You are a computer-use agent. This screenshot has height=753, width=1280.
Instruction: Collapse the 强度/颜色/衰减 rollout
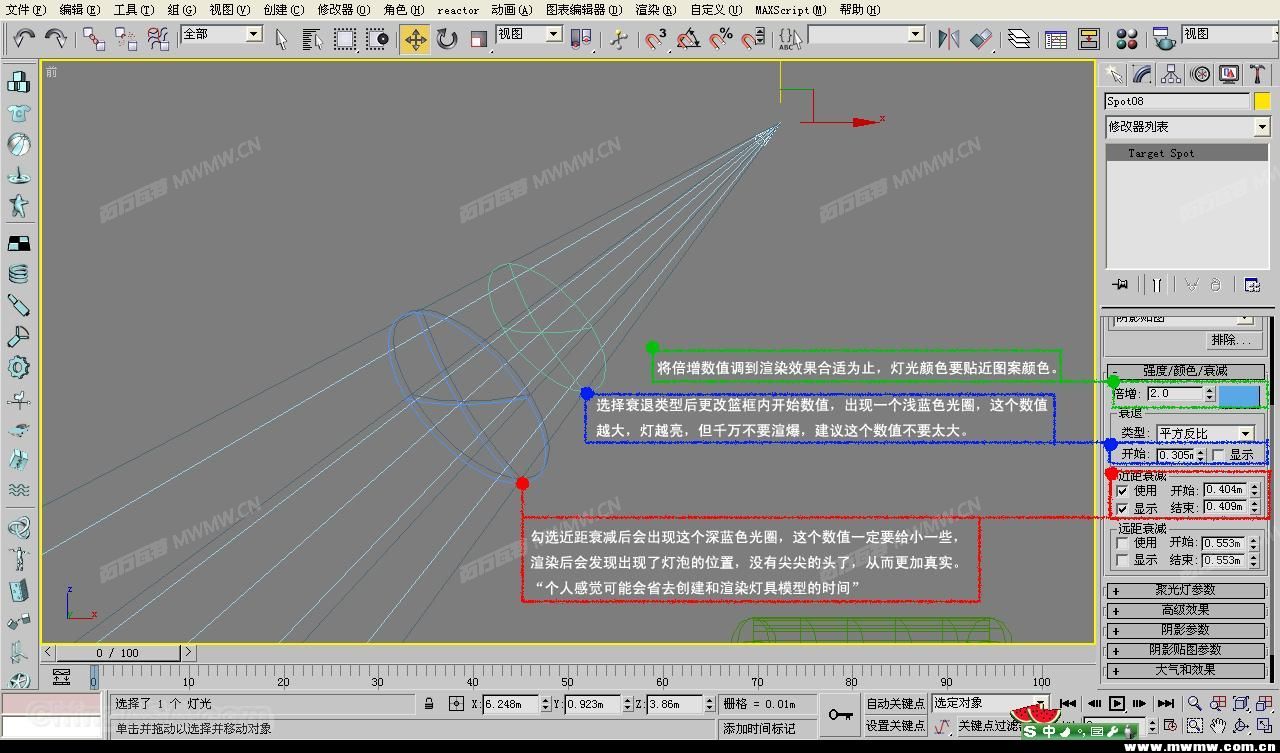pos(1185,371)
